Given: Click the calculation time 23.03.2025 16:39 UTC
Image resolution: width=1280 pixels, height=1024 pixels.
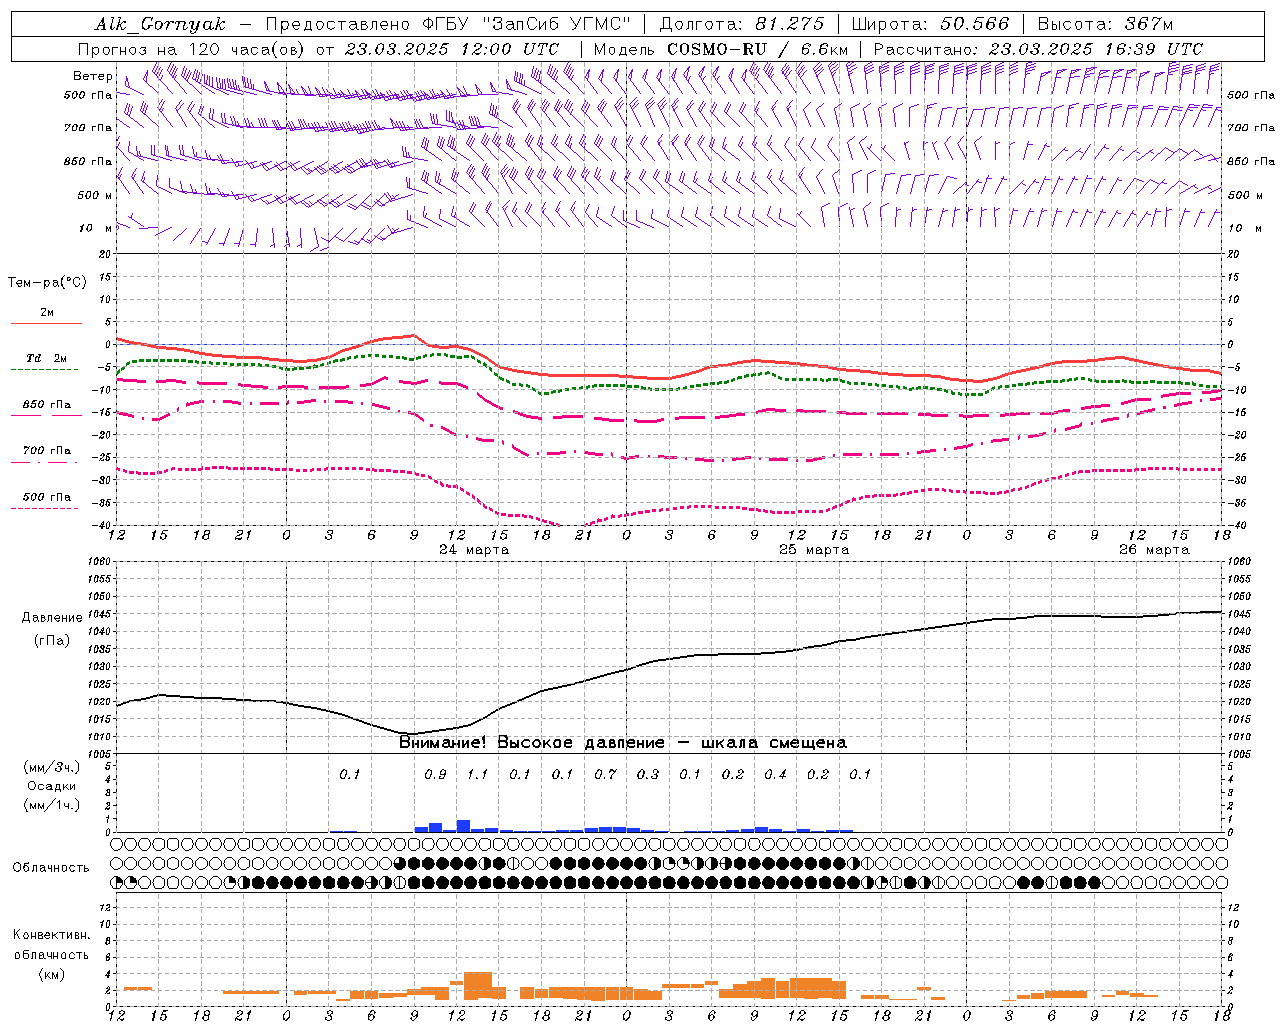Looking at the screenshot, I should tap(1095, 49).
